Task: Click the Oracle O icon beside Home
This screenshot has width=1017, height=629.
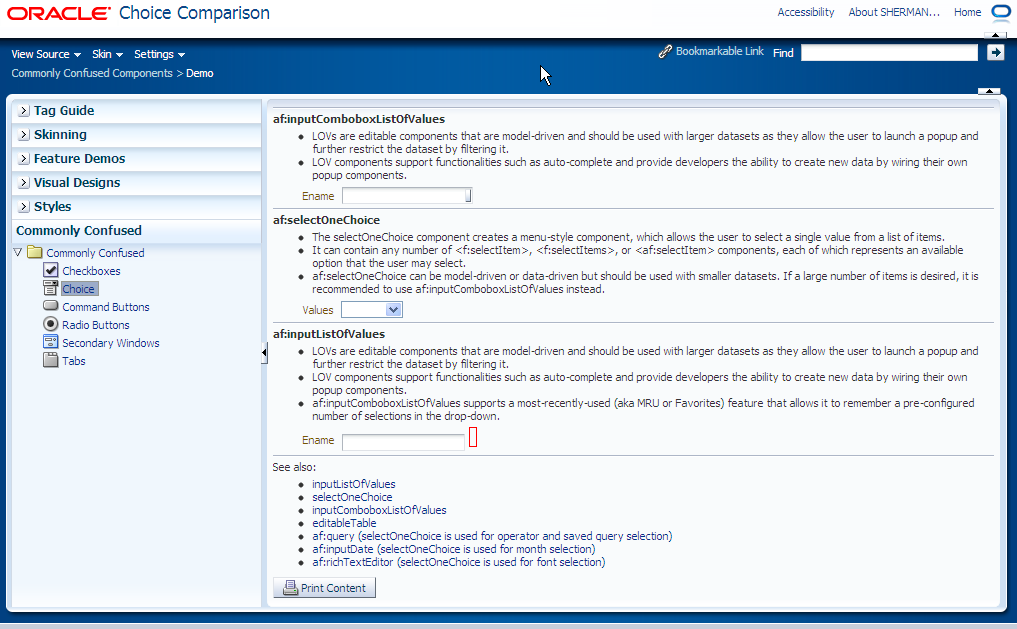Action: pos(1001,12)
